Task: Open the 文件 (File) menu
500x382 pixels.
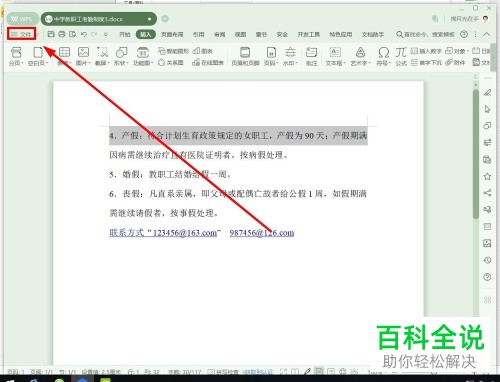Action: click(x=21, y=34)
